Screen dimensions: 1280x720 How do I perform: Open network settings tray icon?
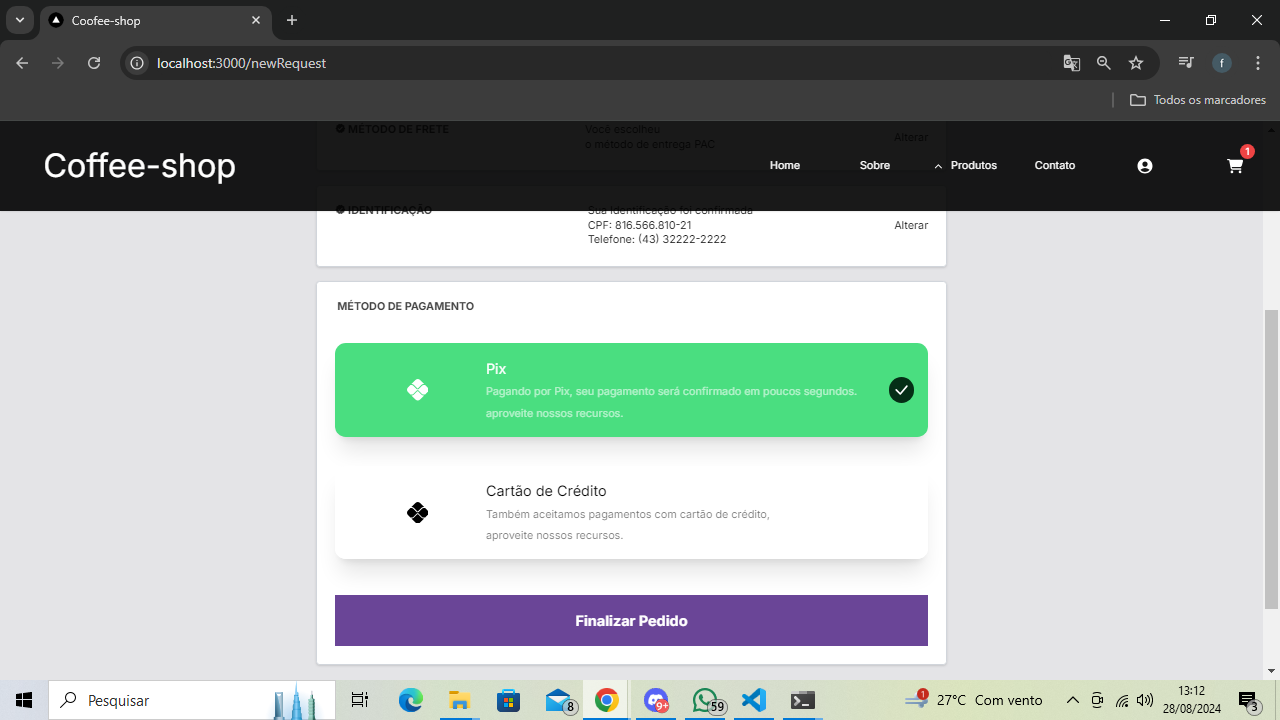click(x=1122, y=700)
